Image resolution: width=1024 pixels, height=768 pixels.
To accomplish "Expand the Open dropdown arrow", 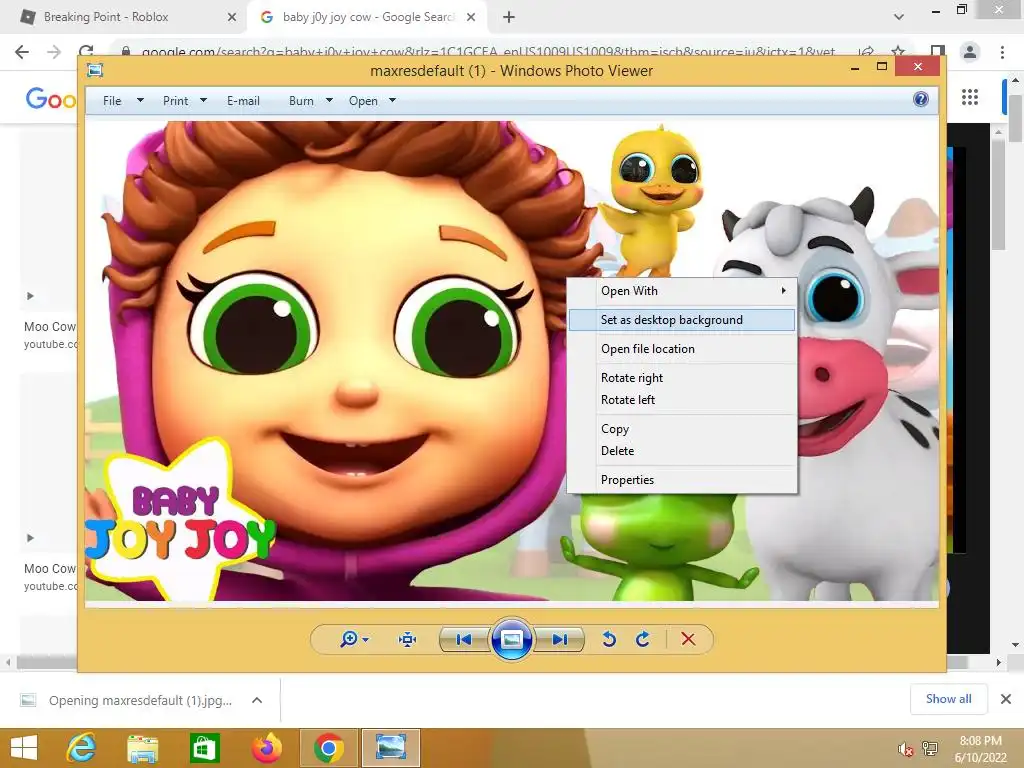I will (392, 101).
